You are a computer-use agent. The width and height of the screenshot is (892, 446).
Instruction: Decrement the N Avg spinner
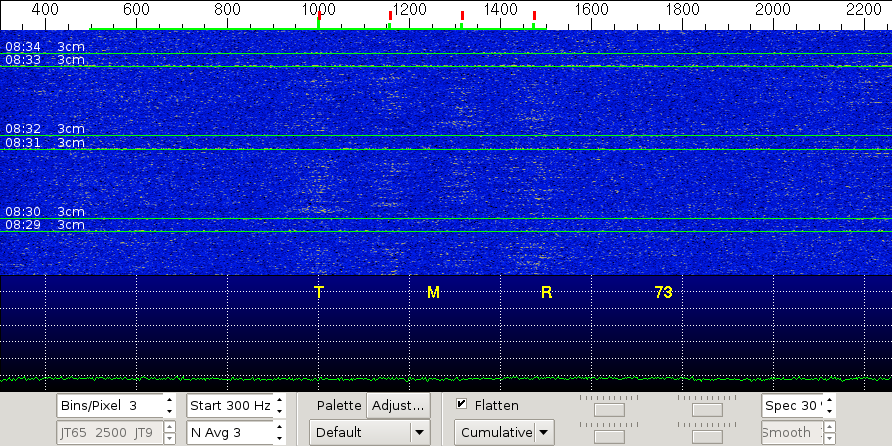[279, 438]
